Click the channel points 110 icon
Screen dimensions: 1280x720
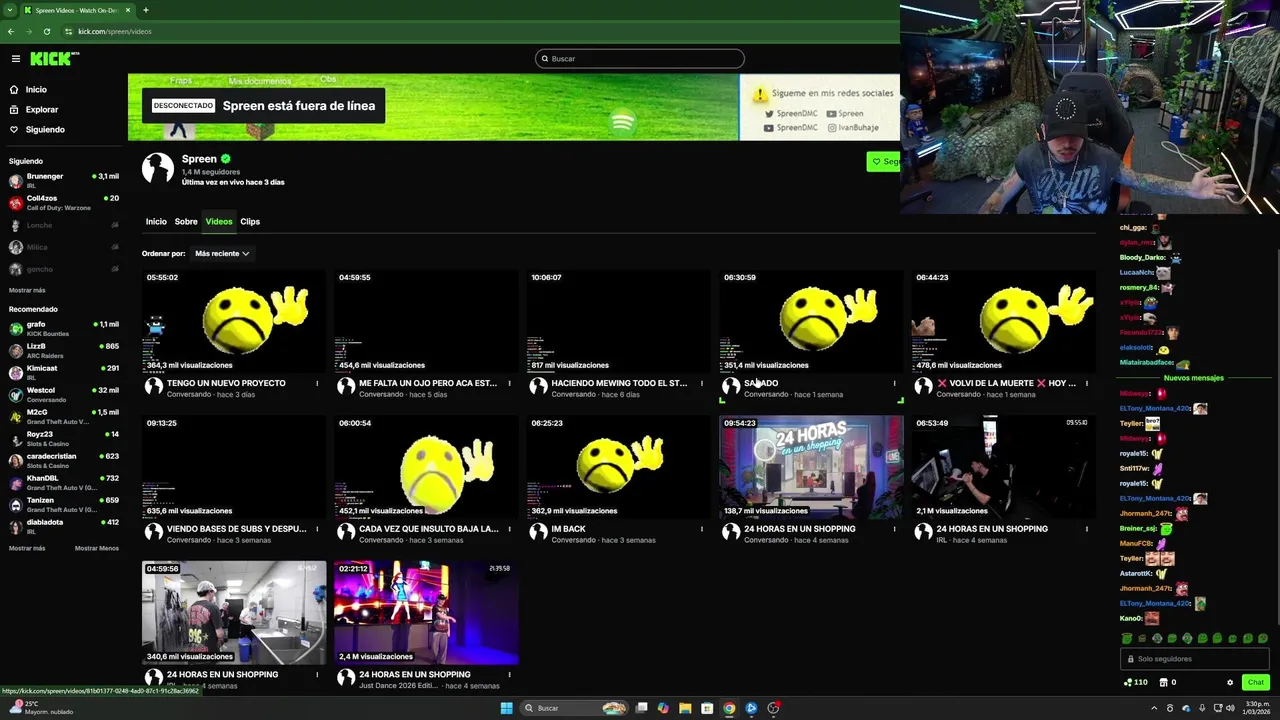pyautogui.click(x=1136, y=683)
